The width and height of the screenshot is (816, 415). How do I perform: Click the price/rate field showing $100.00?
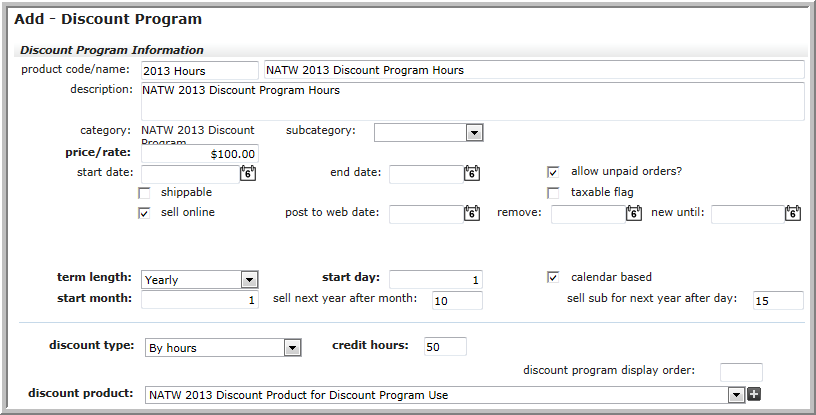tap(200, 154)
